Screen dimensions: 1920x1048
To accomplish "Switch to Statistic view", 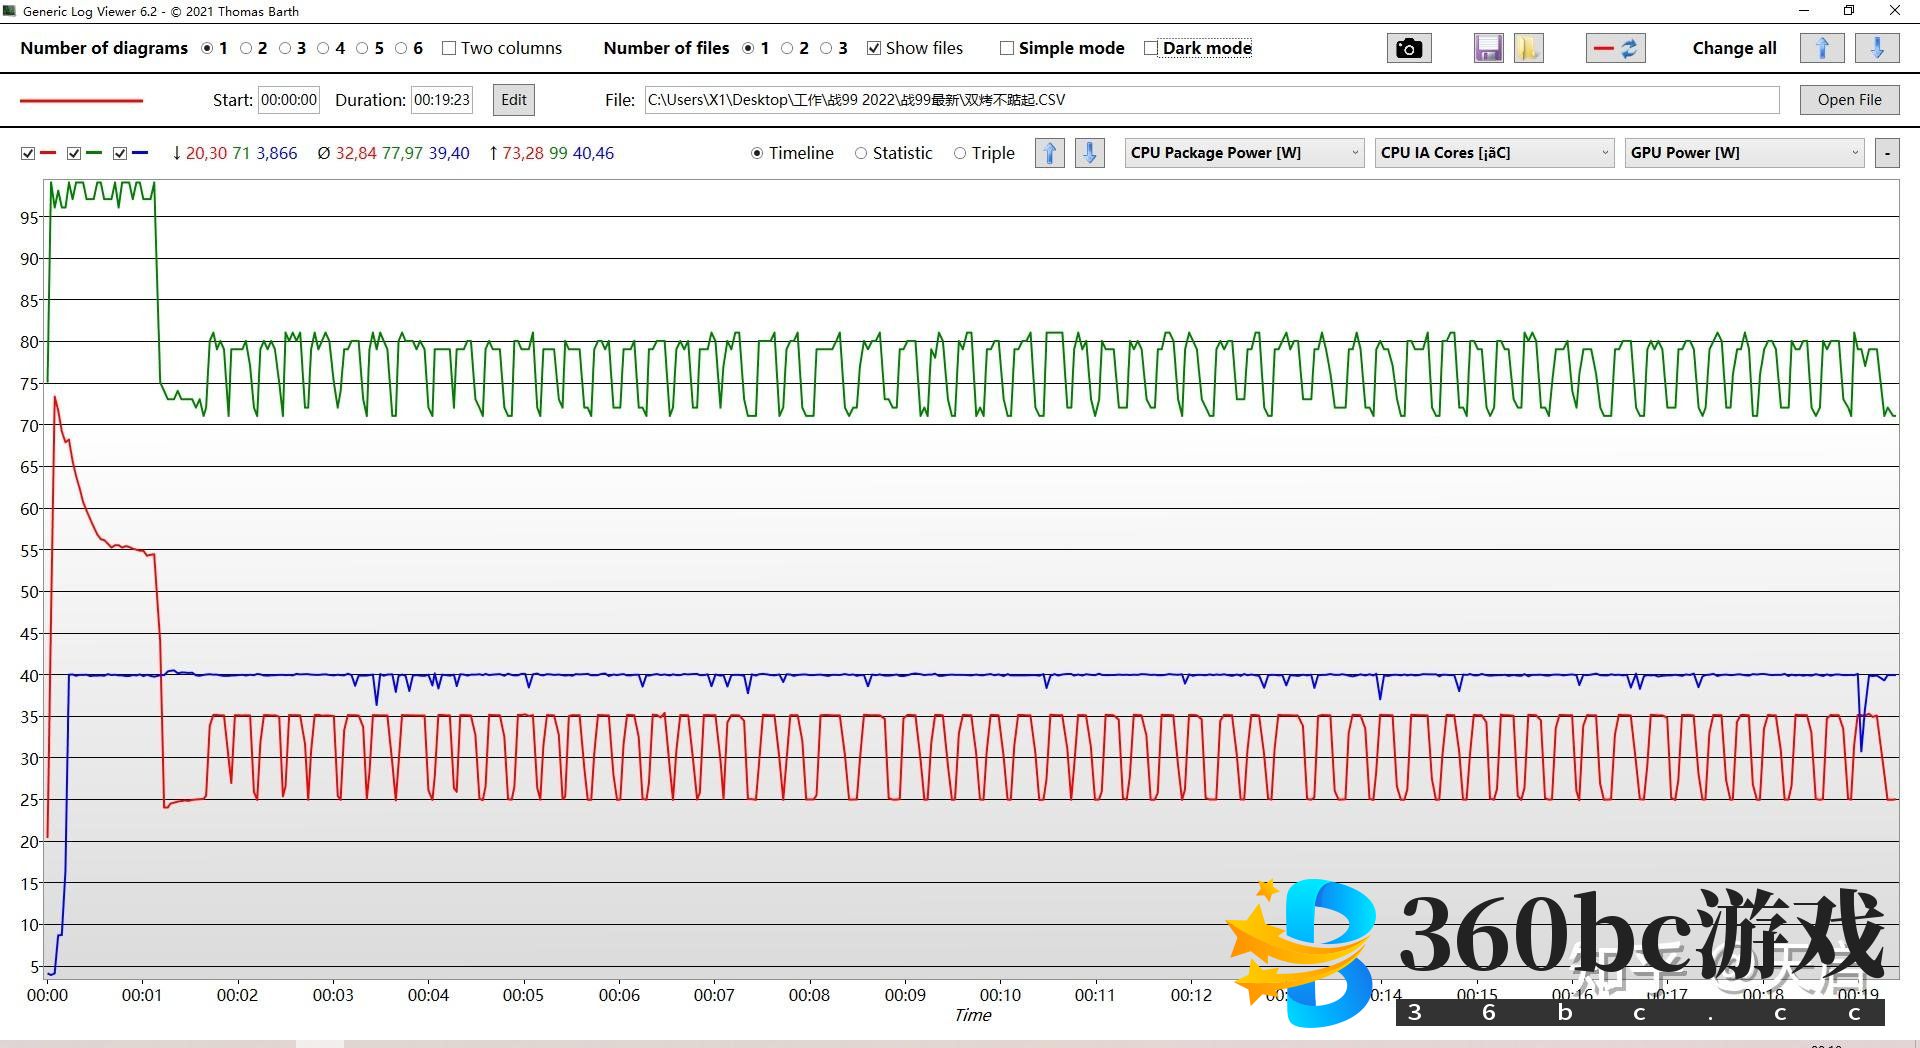I will tap(861, 153).
